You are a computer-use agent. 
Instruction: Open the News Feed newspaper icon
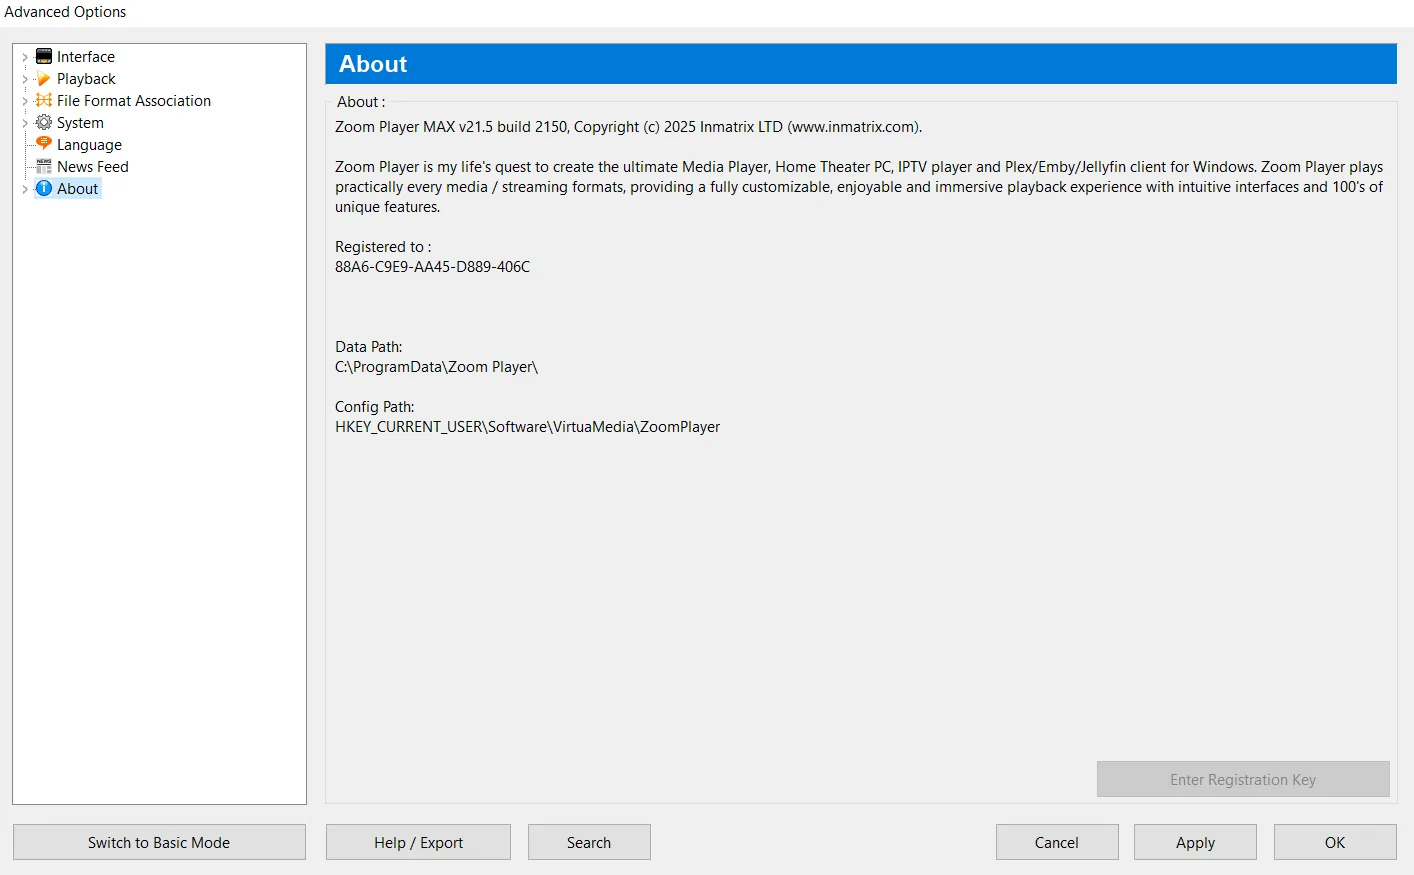click(44, 167)
